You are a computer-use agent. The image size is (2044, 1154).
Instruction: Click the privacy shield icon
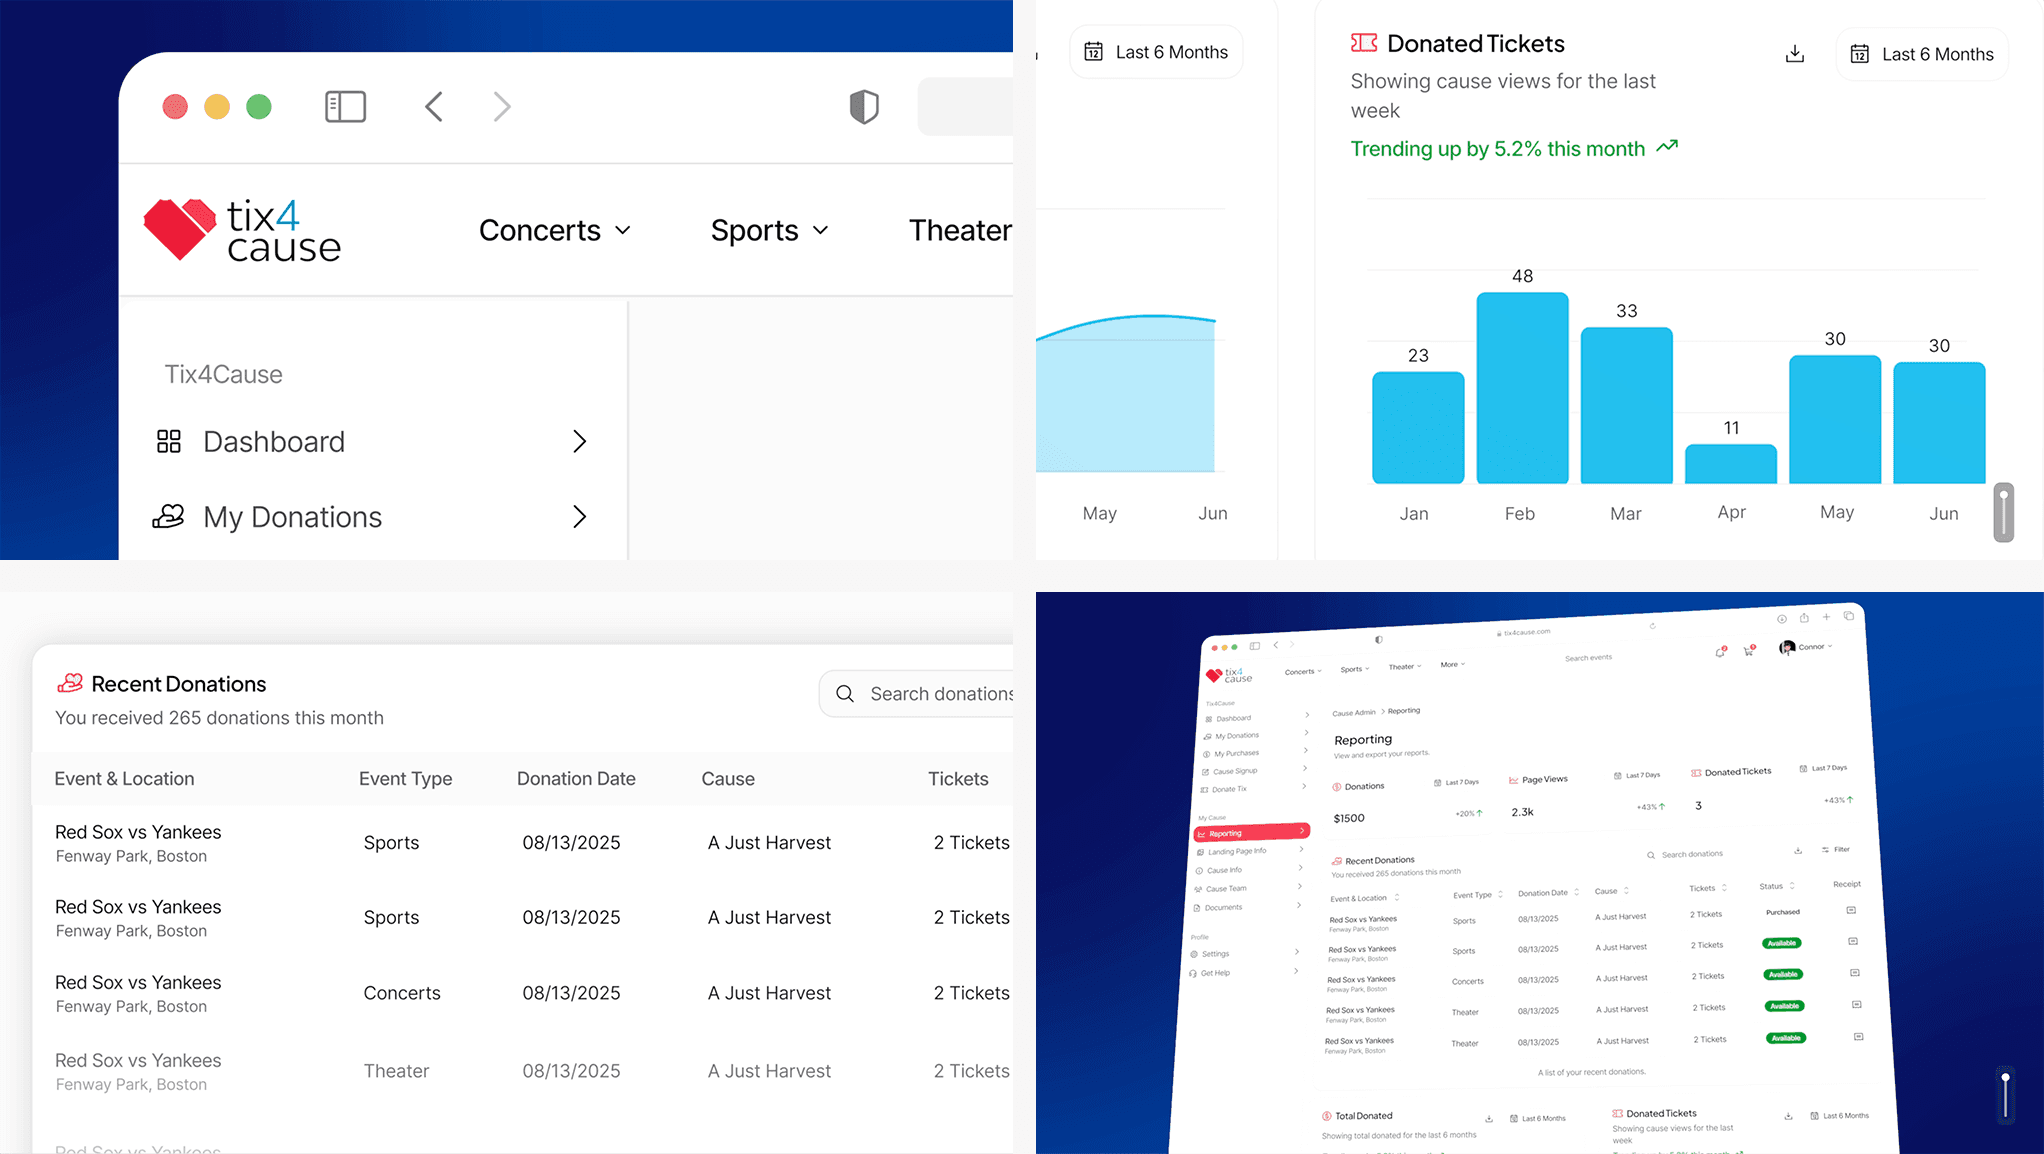pyautogui.click(x=864, y=107)
